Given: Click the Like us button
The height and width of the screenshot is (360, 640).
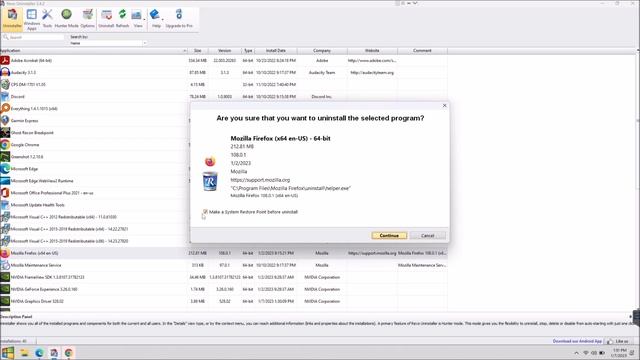Looking at the screenshot, I should (x=618, y=341).
